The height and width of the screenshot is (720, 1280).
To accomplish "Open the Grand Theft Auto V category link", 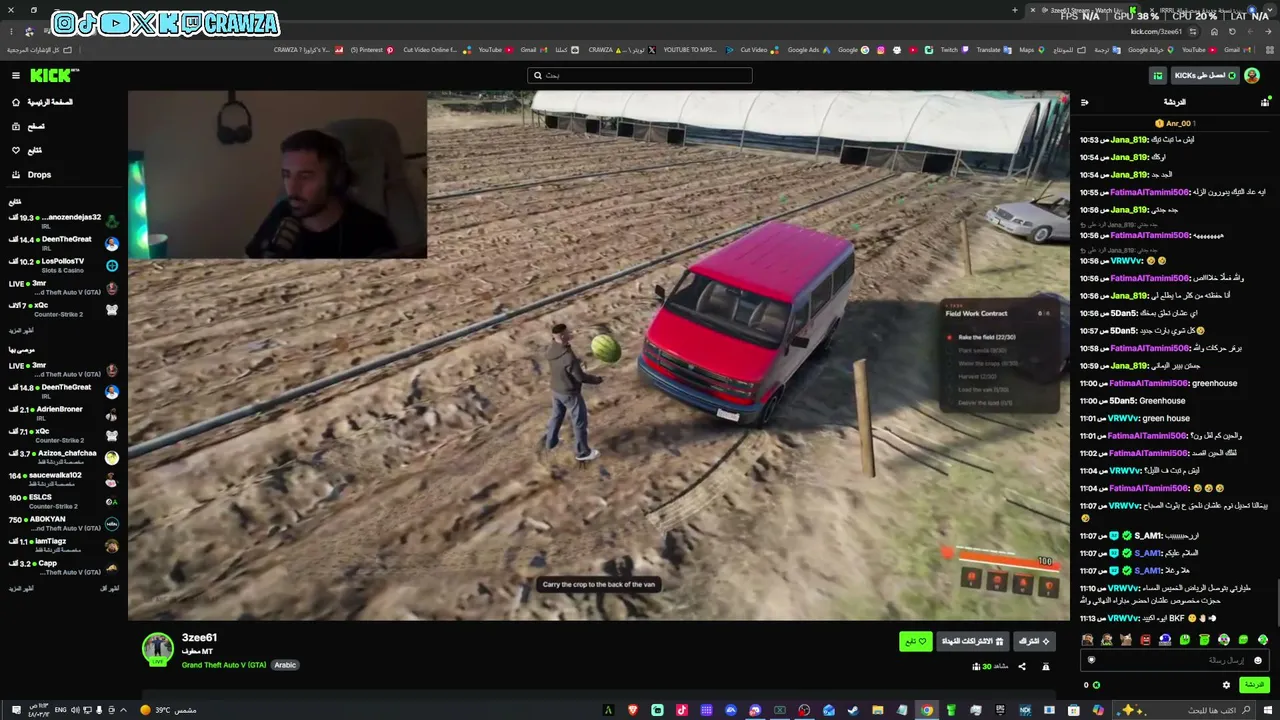I will click(x=224, y=665).
